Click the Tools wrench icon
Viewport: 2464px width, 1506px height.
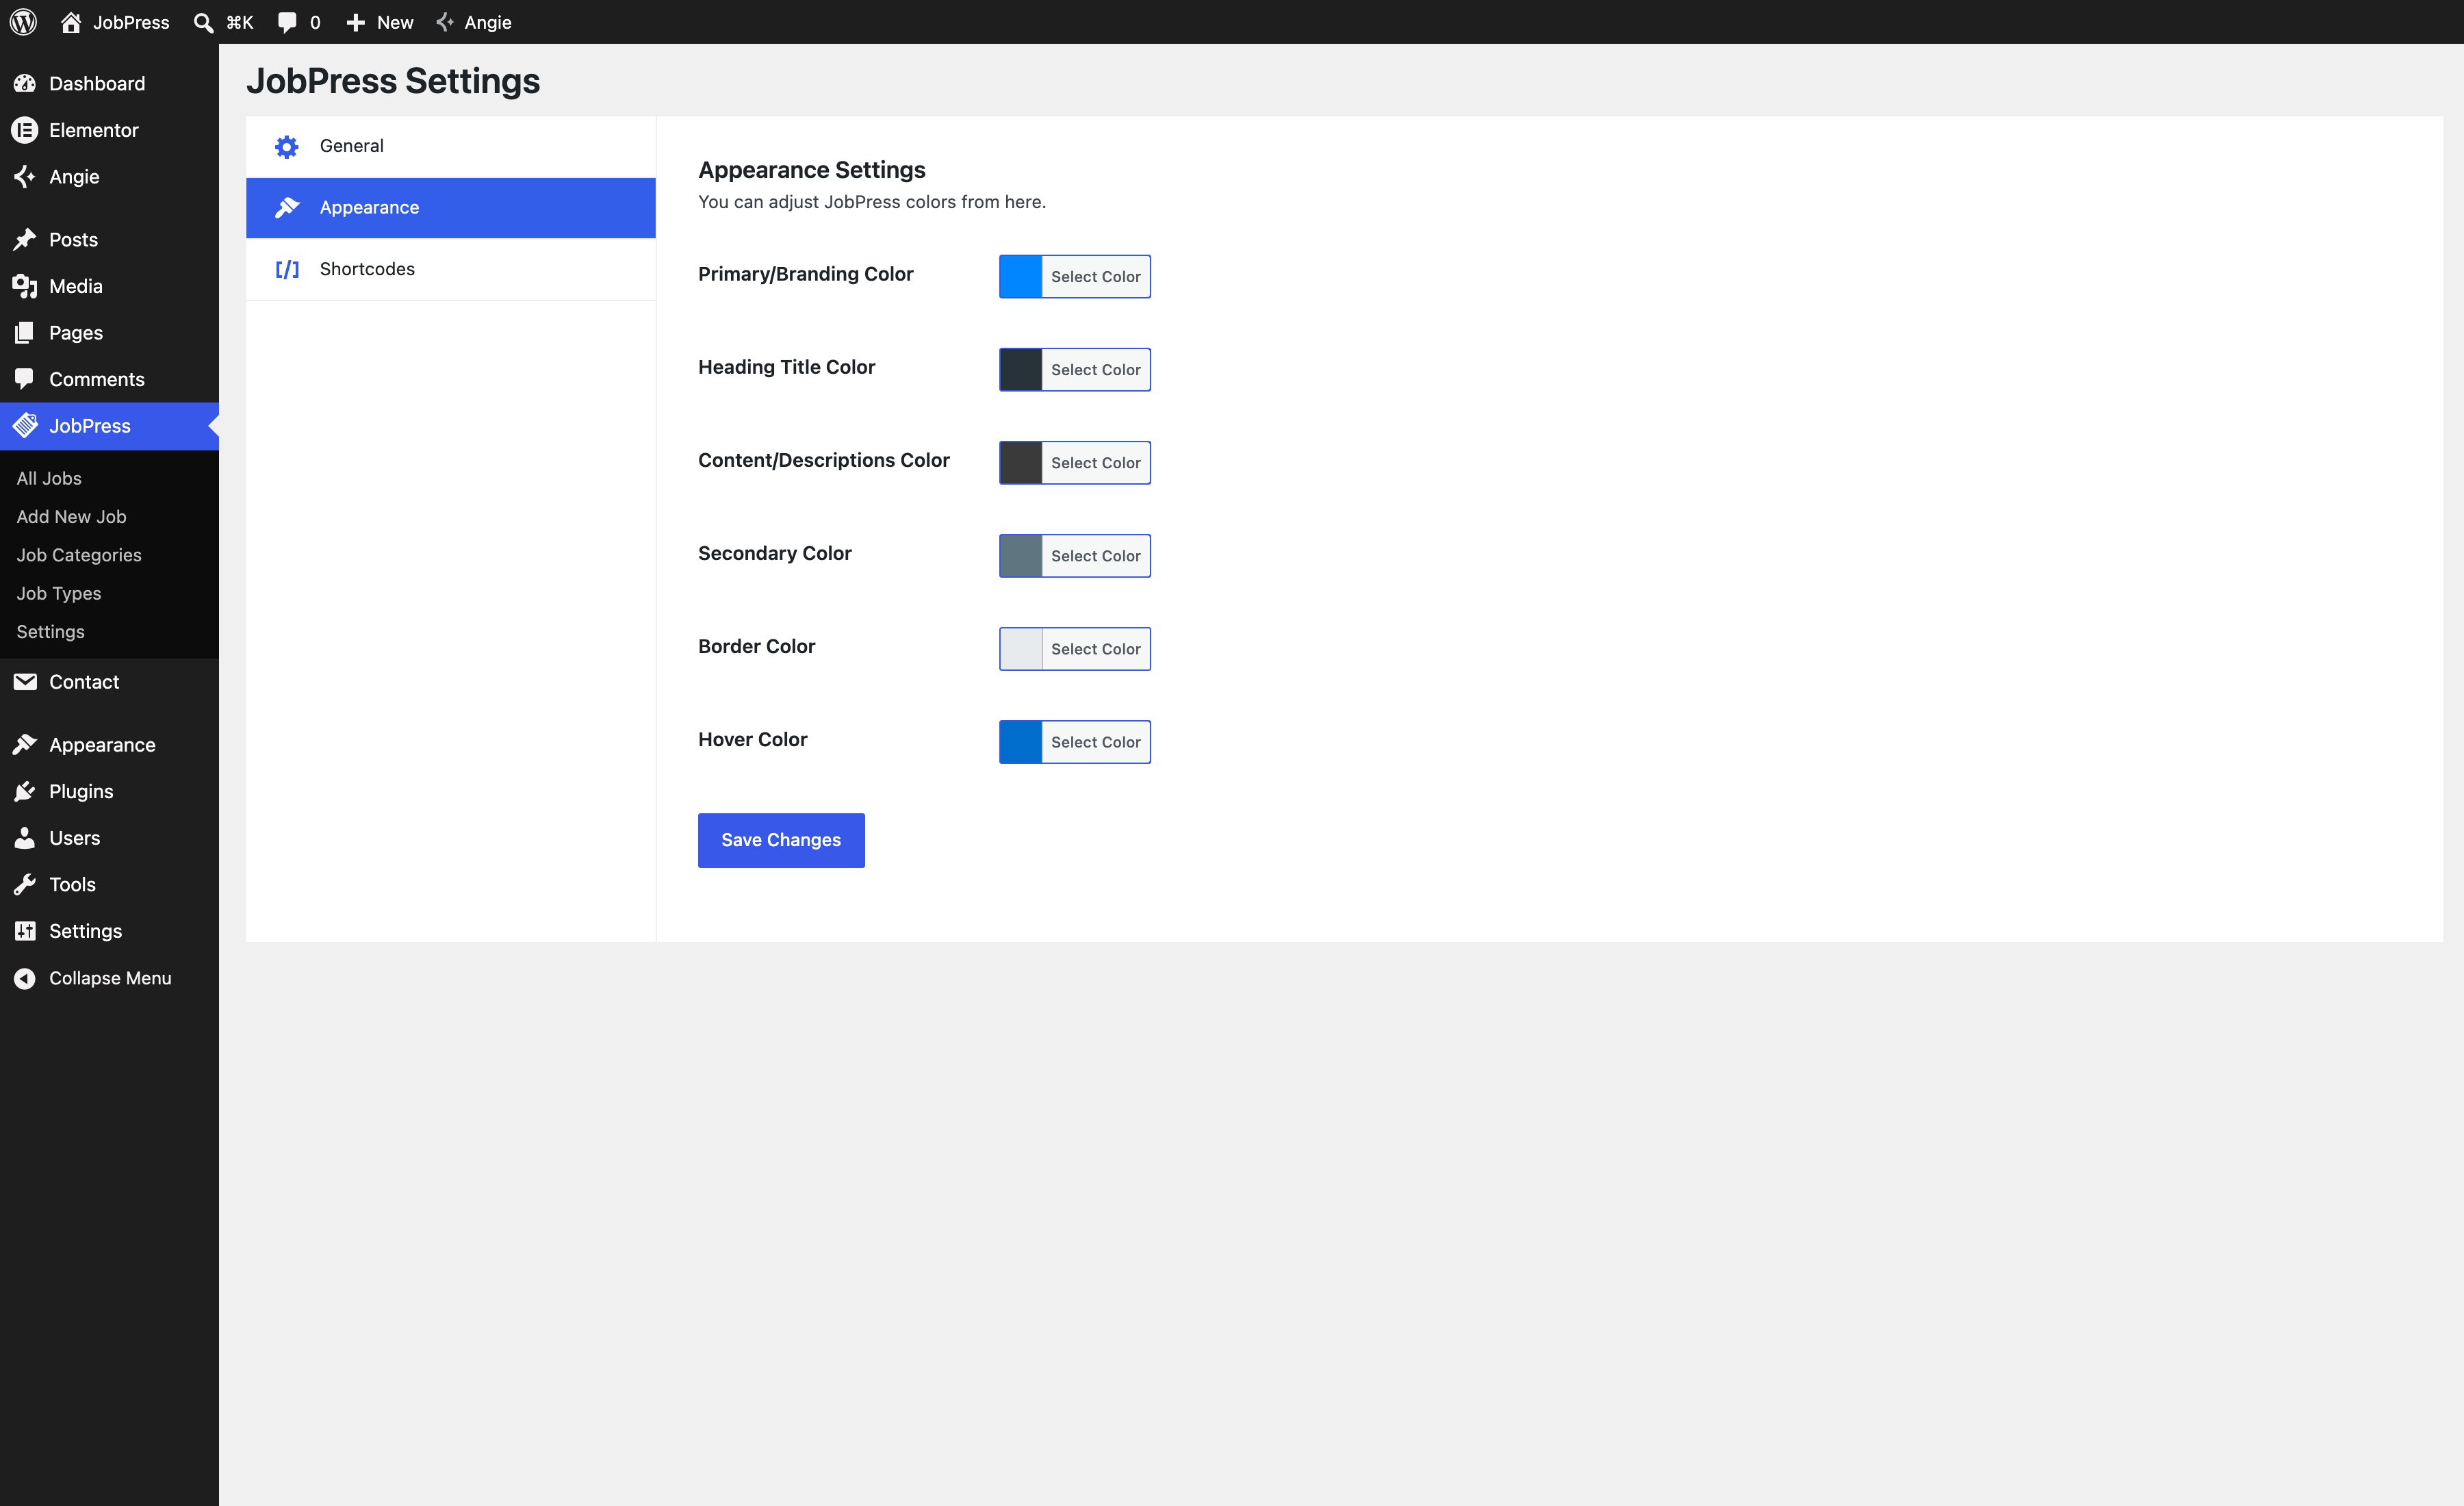click(x=25, y=885)
